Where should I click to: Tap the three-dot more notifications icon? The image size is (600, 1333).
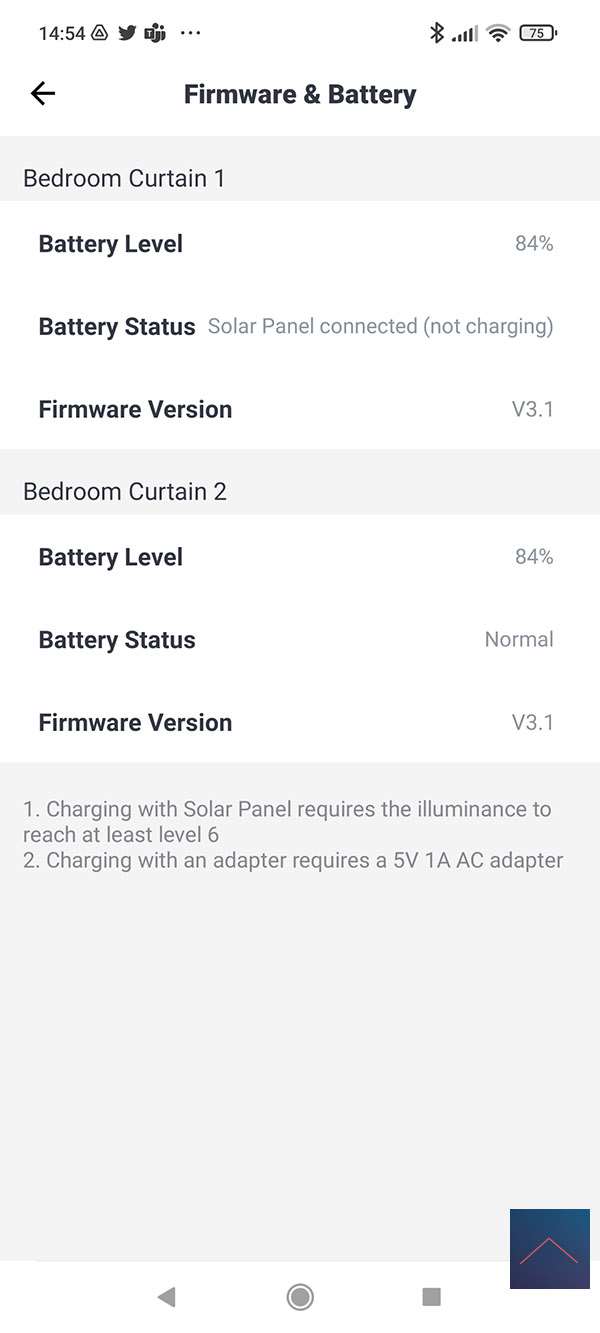[x=190, y=33]
